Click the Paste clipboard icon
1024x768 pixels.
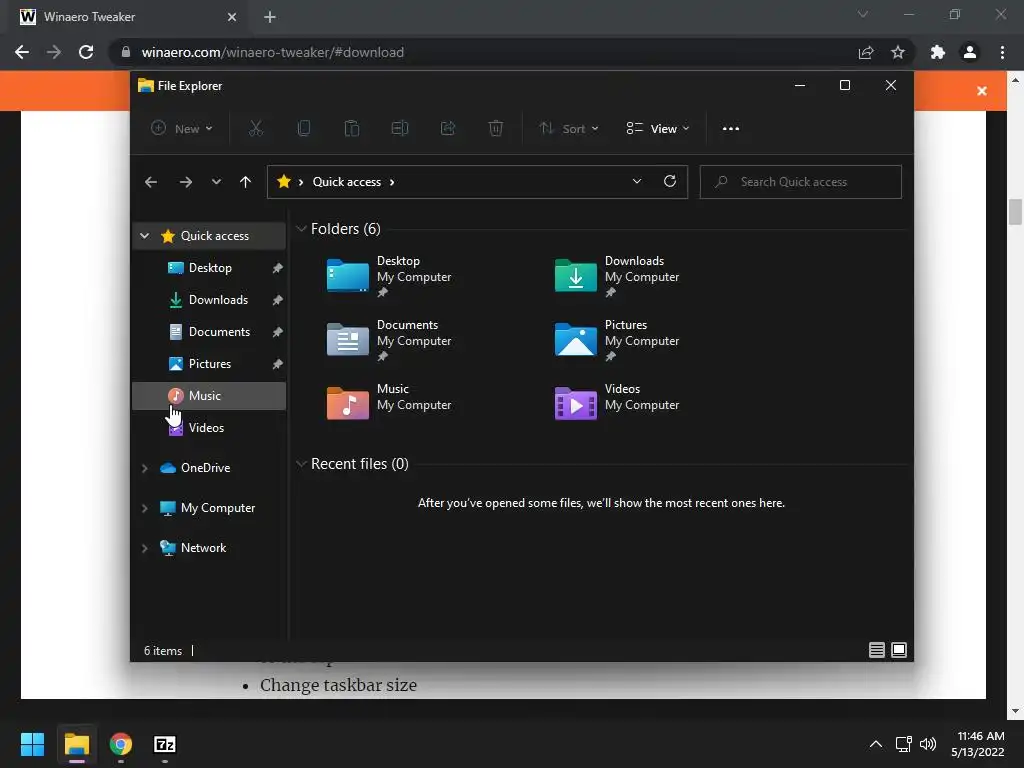(351, 129)
